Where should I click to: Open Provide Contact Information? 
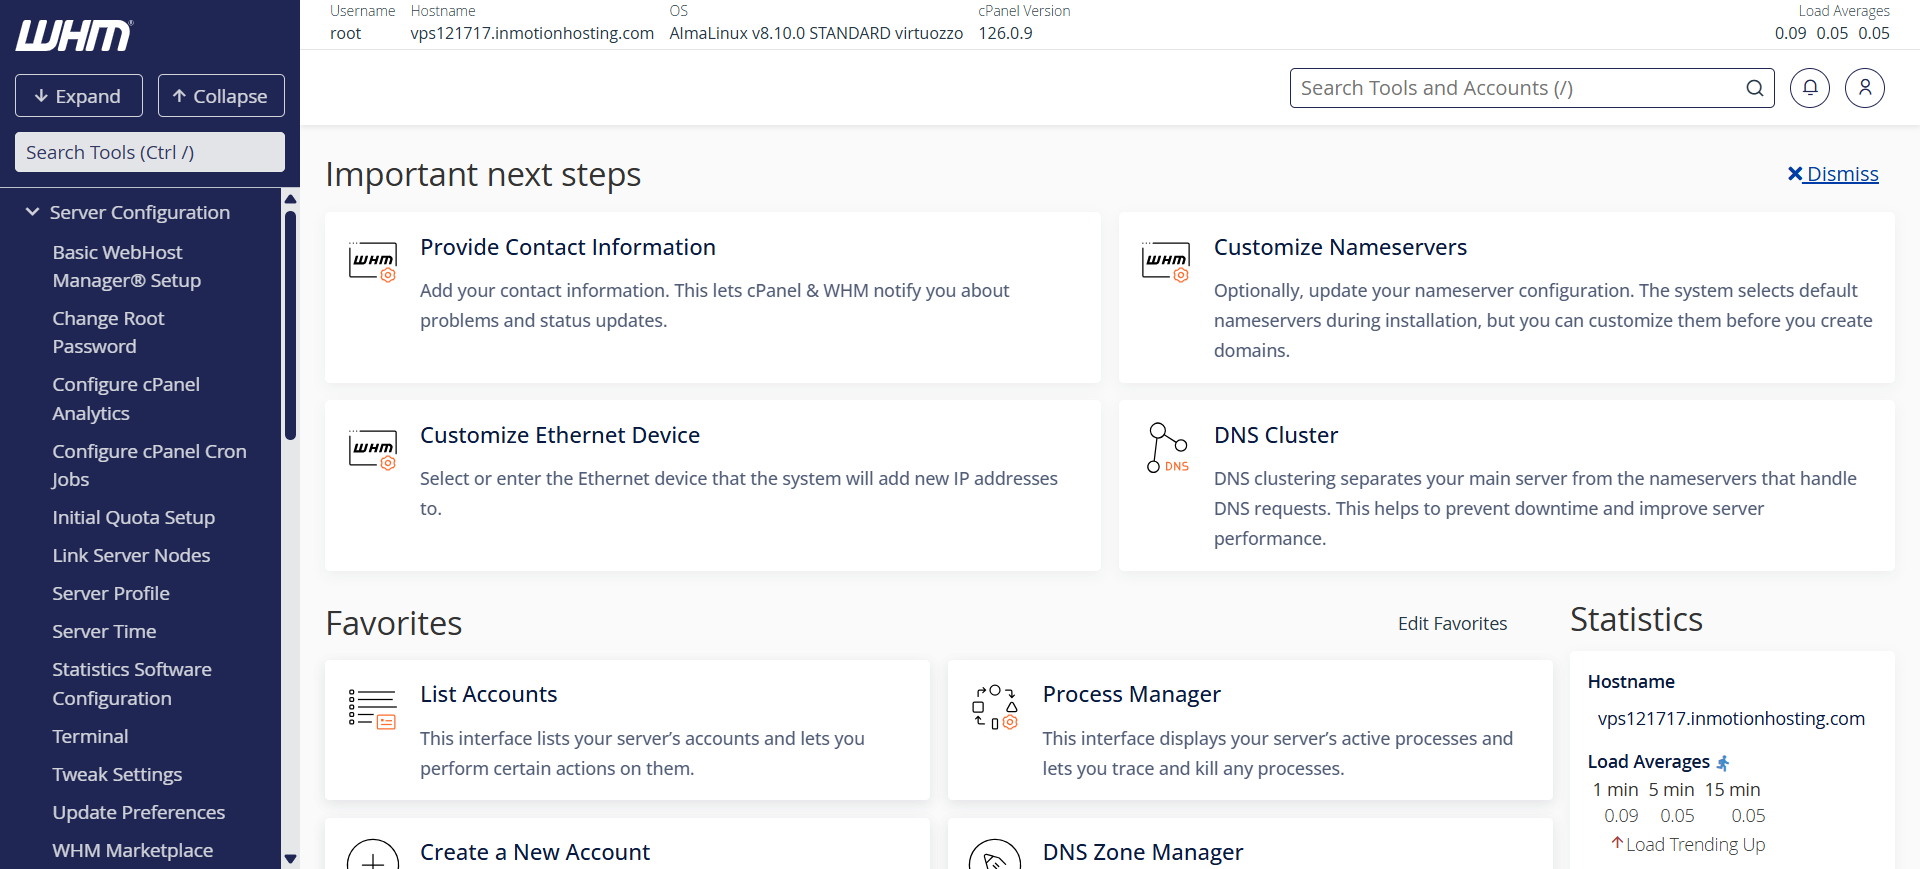[568, 247]
